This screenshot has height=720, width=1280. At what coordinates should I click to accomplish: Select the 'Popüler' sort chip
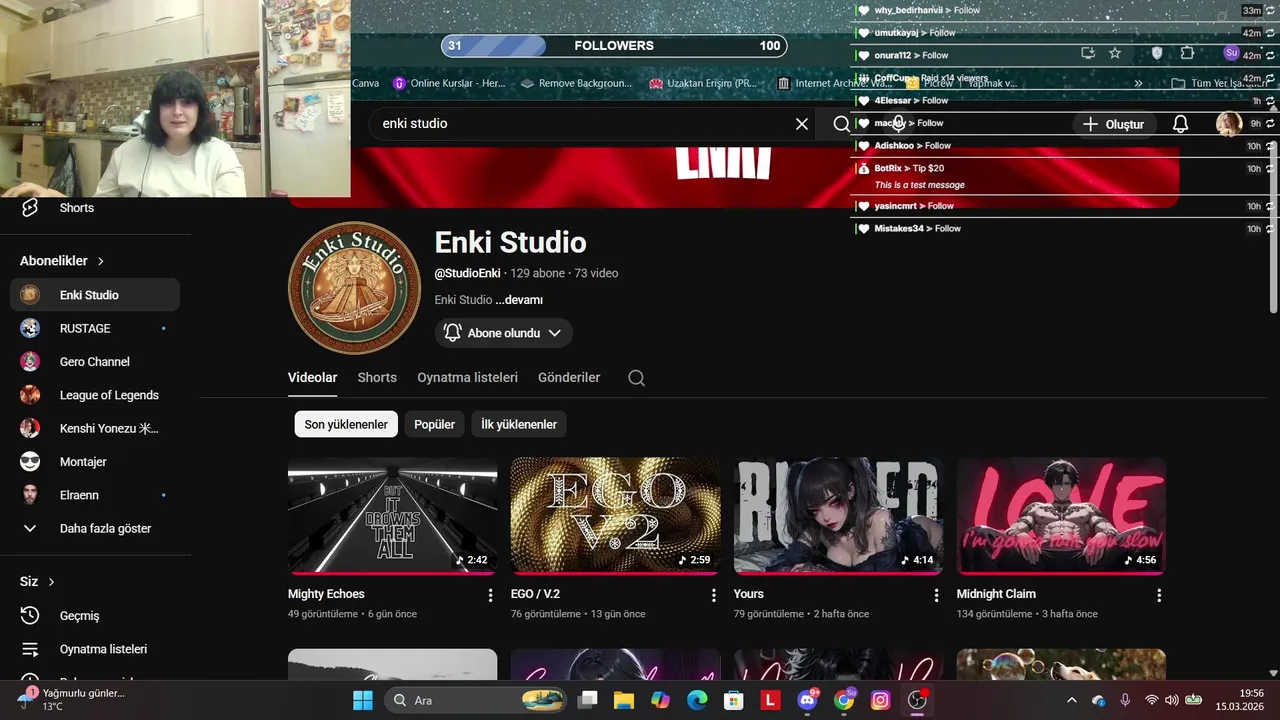point(434,424)
